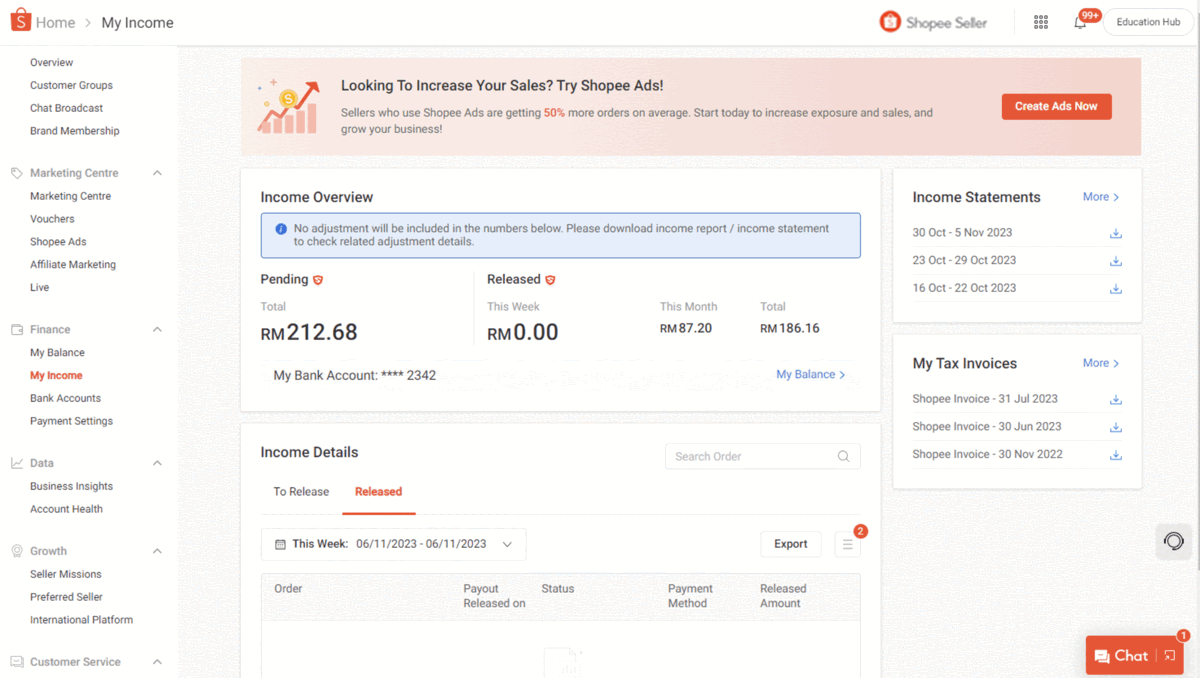1200x684 pixels.
Task: Open the search icon in Search Order field
Action: pos(843,456)
